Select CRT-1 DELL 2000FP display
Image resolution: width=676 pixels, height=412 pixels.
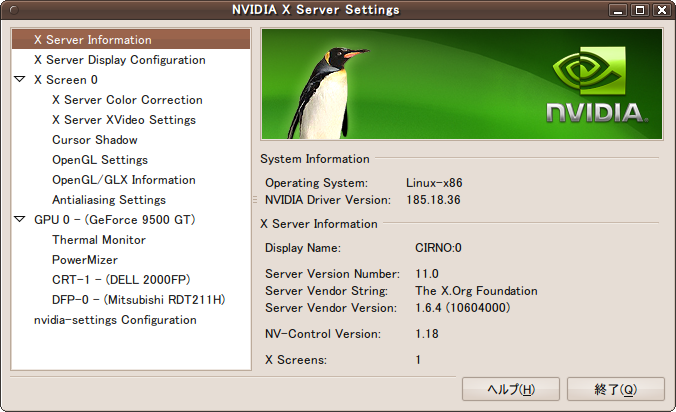pos(121,280)
